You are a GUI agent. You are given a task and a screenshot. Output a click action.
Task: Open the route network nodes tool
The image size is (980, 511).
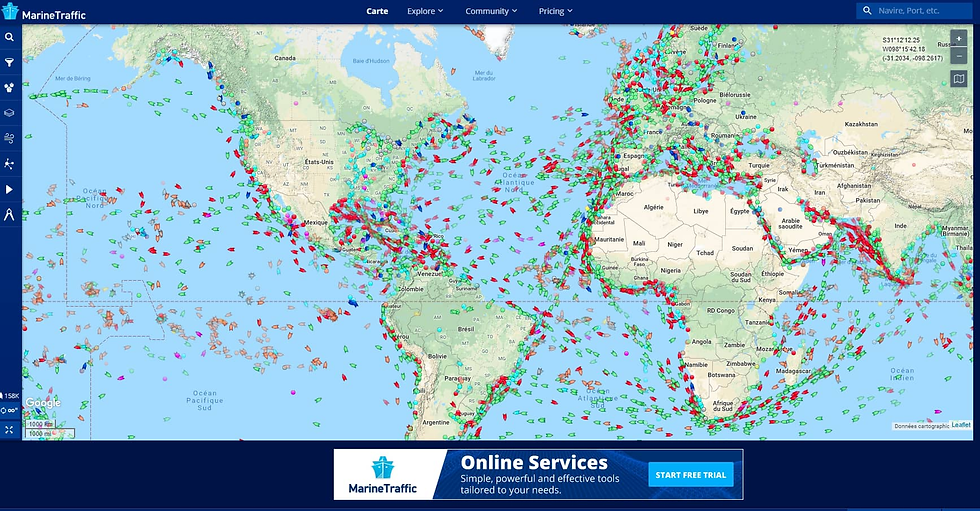[9, 164]
